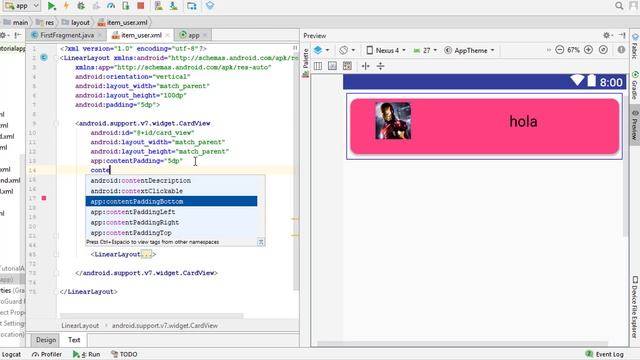Open the Gradle side panel
The image size is (640, 360).
[x=635, y=86]
